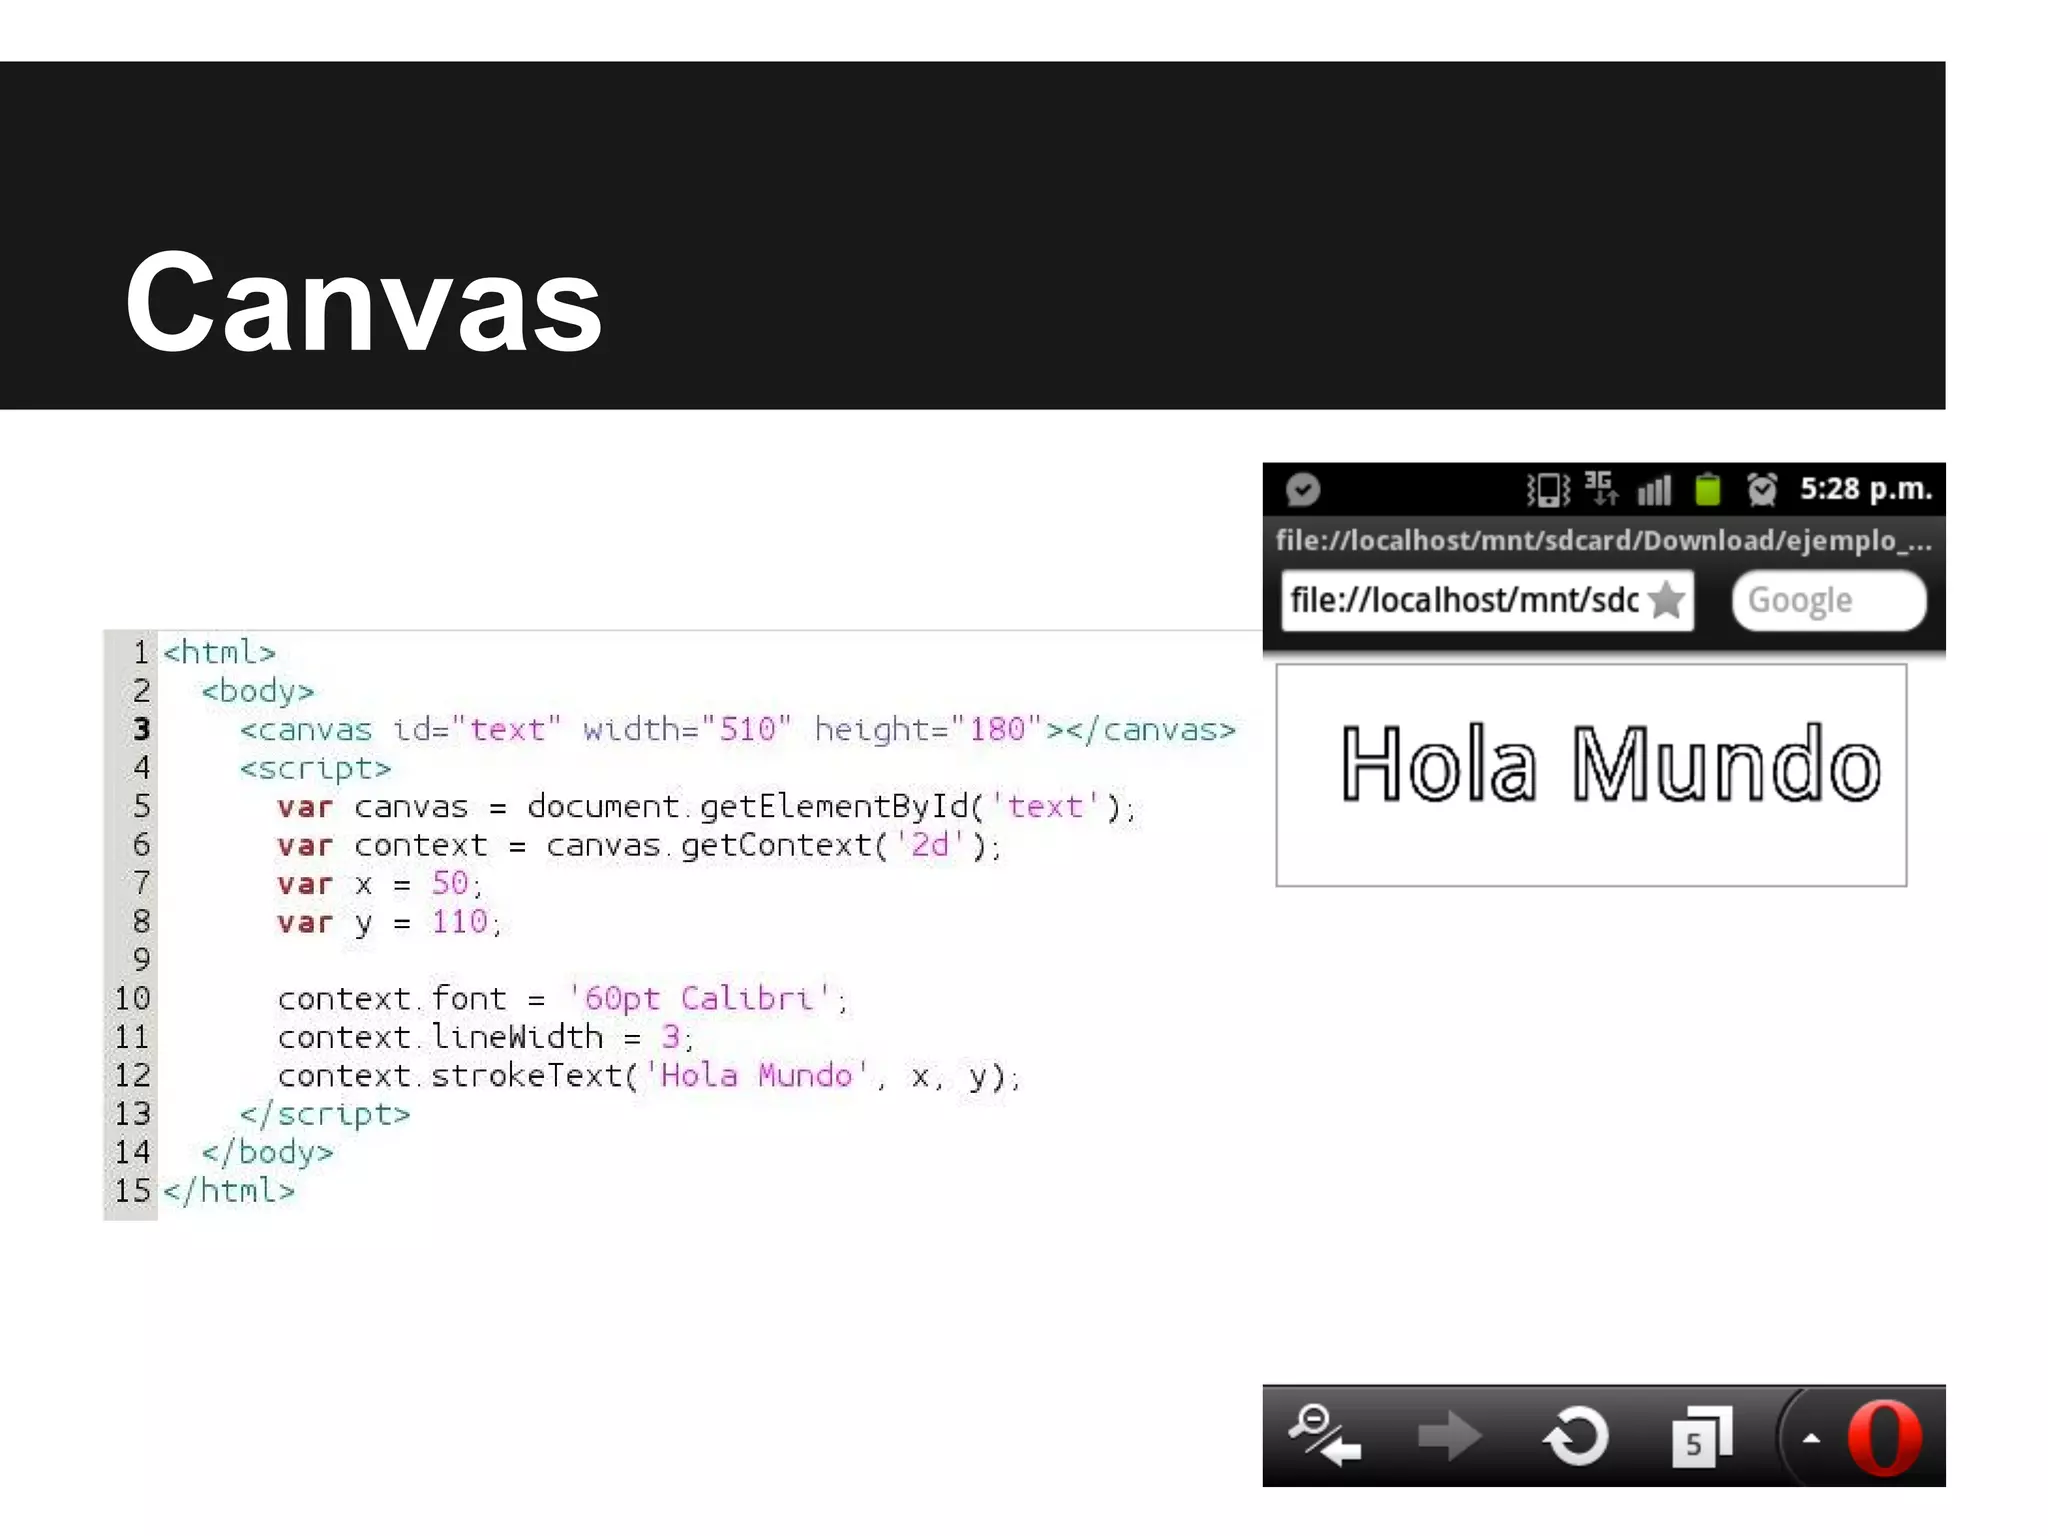Click the '60pt Calibri' font line

[563, 999]
